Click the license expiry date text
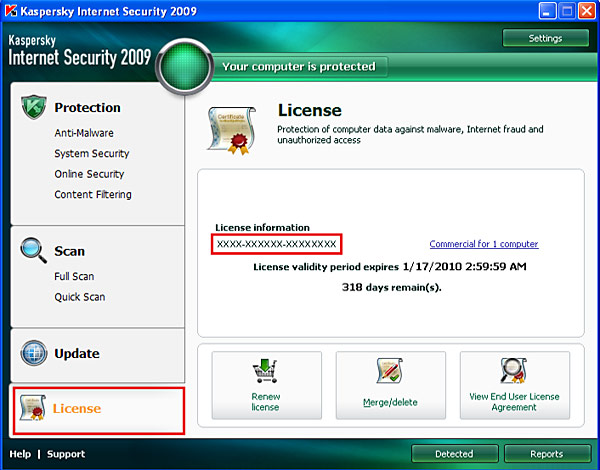The image size is (600, 470). pos(390,267)
